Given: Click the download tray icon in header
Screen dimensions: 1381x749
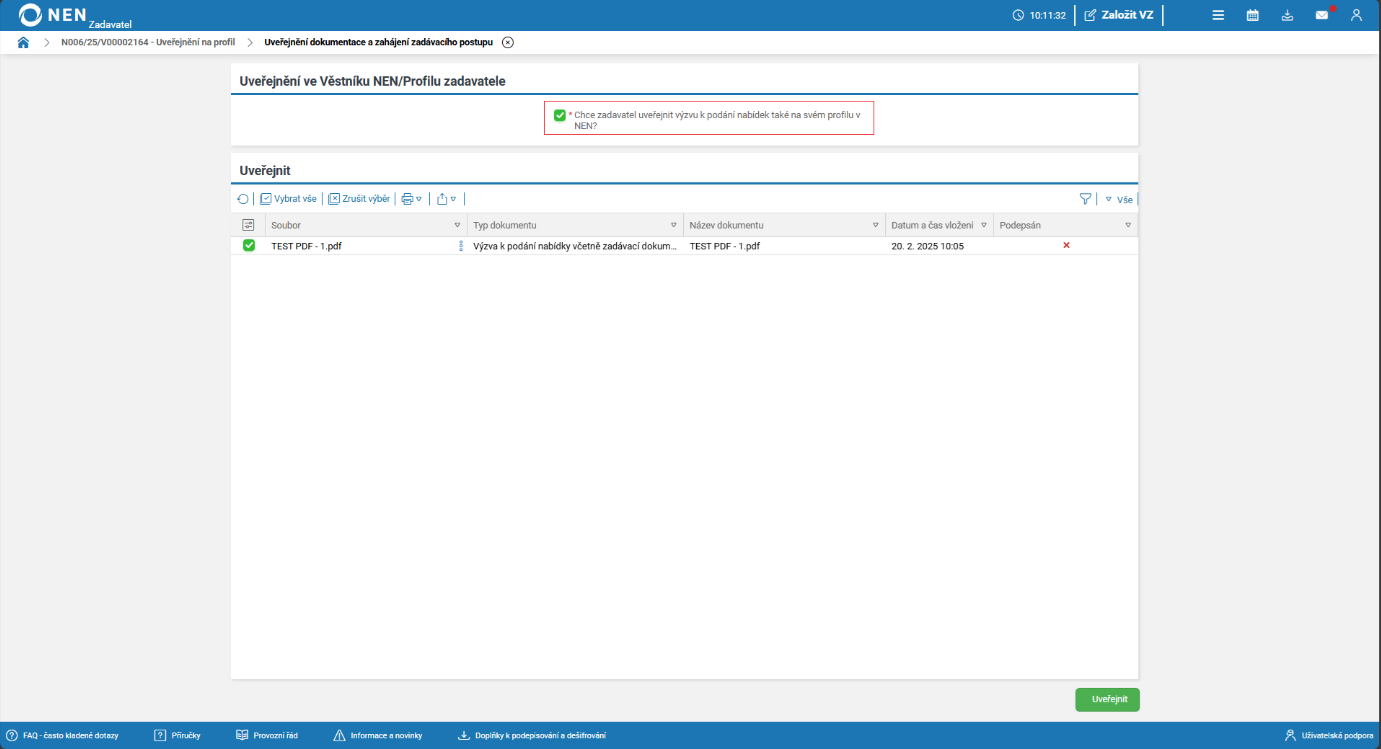Looking at the screenshot, I should click(x=1287, y=15).
